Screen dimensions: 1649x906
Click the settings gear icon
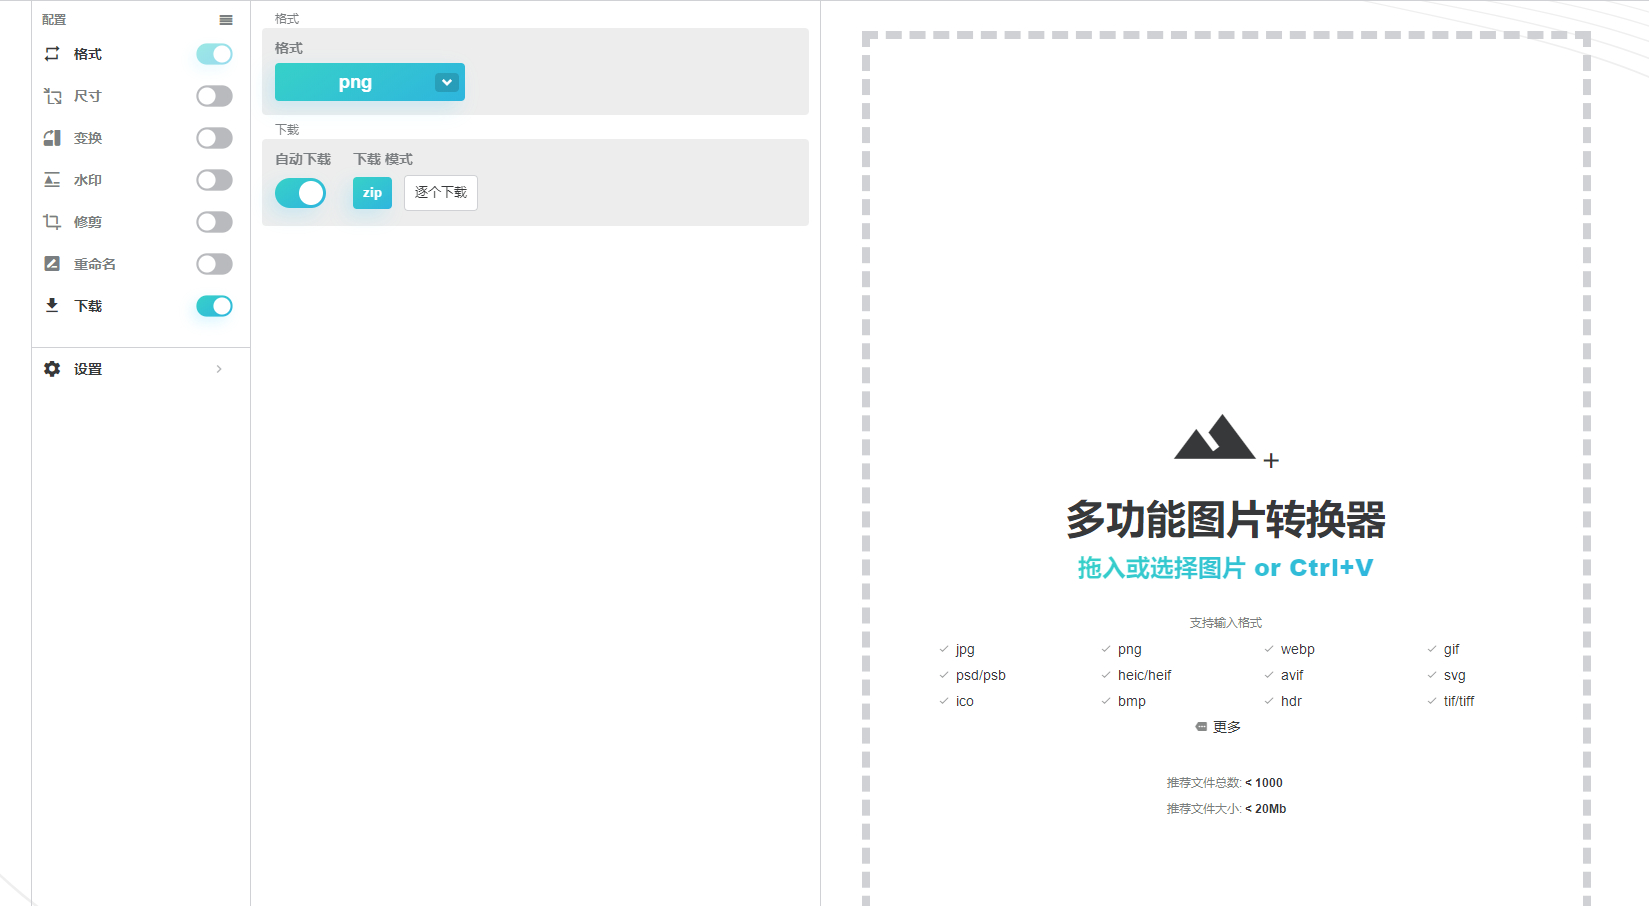pyautogui.click(x=52, y=369)
